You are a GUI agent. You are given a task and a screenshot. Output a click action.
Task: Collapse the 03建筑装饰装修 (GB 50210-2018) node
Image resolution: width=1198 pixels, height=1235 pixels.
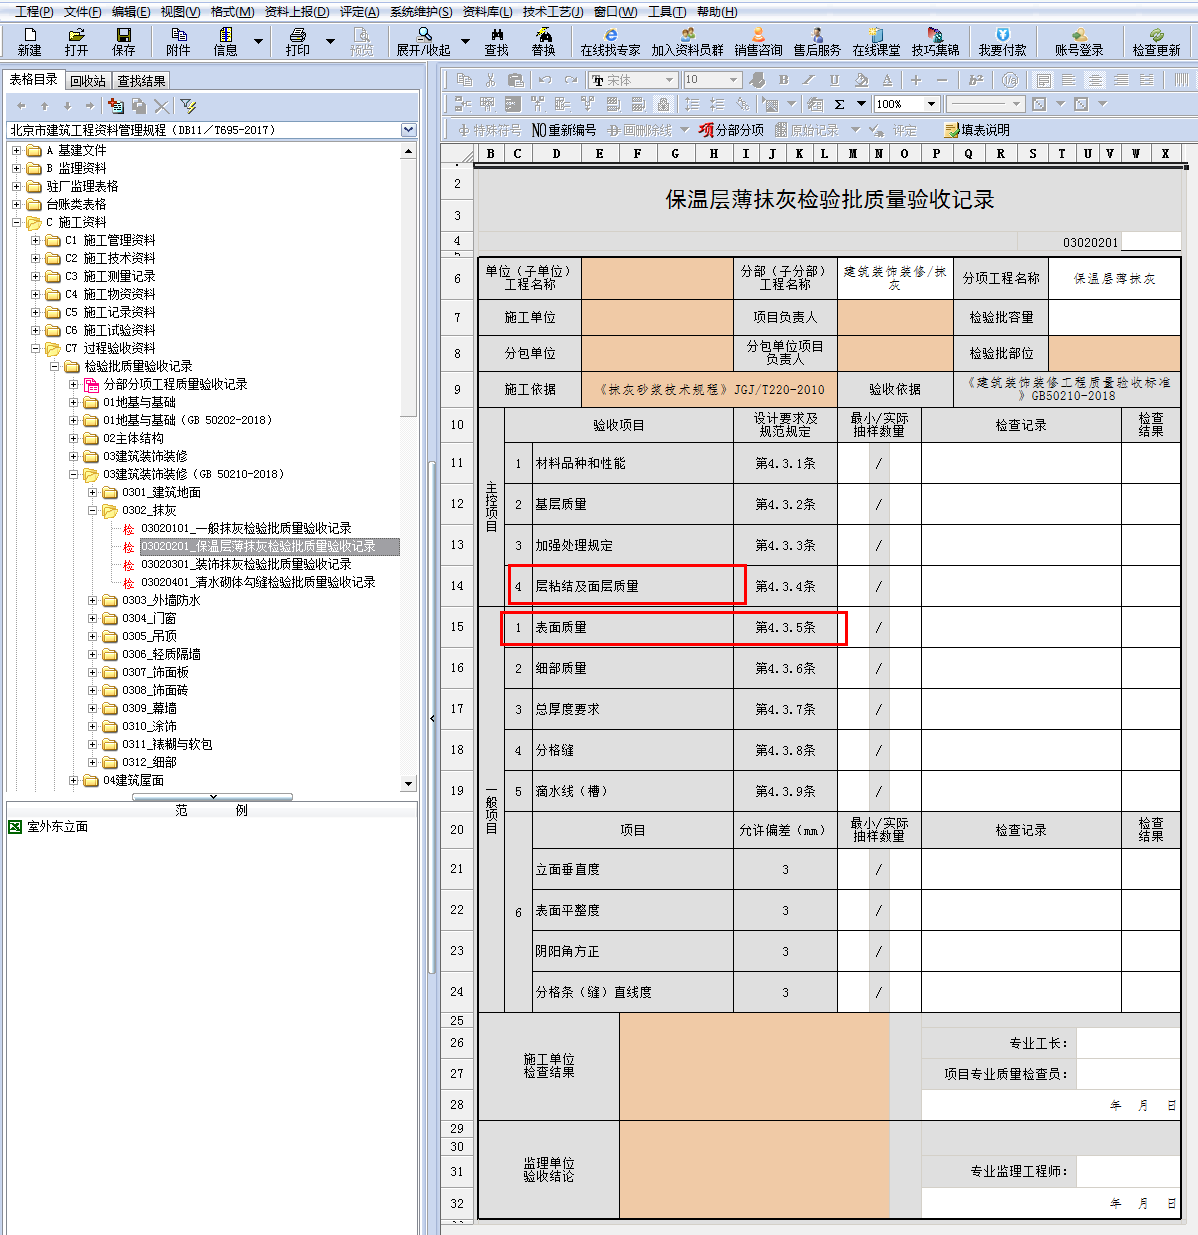pyautogui.click(x=74, y=474)
